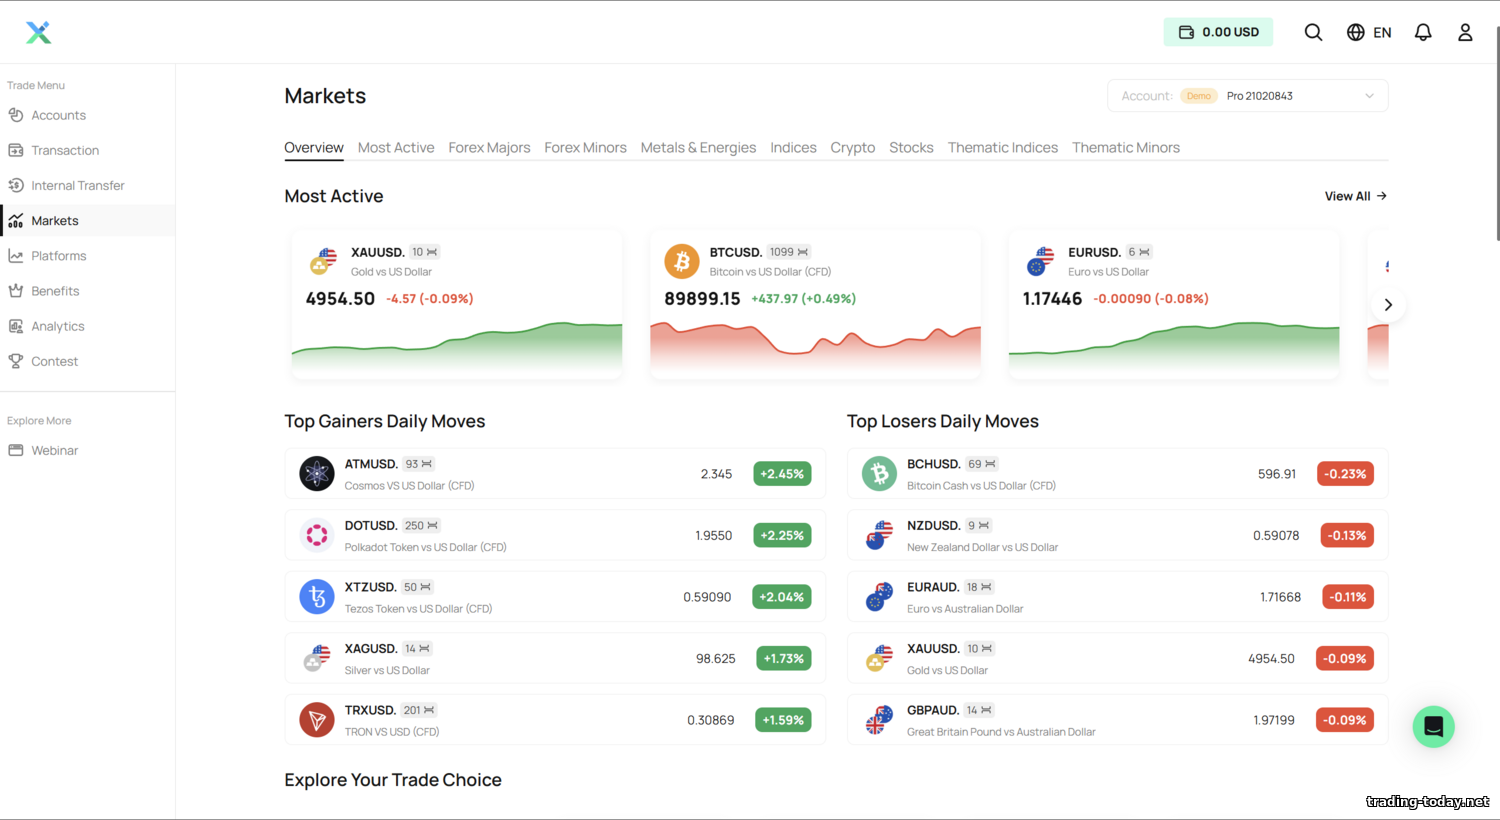Image resolution: width=1500 pixels, height=820 pixels.
Task: Open the live chat widget
Action: click(x=1433, y=727)
